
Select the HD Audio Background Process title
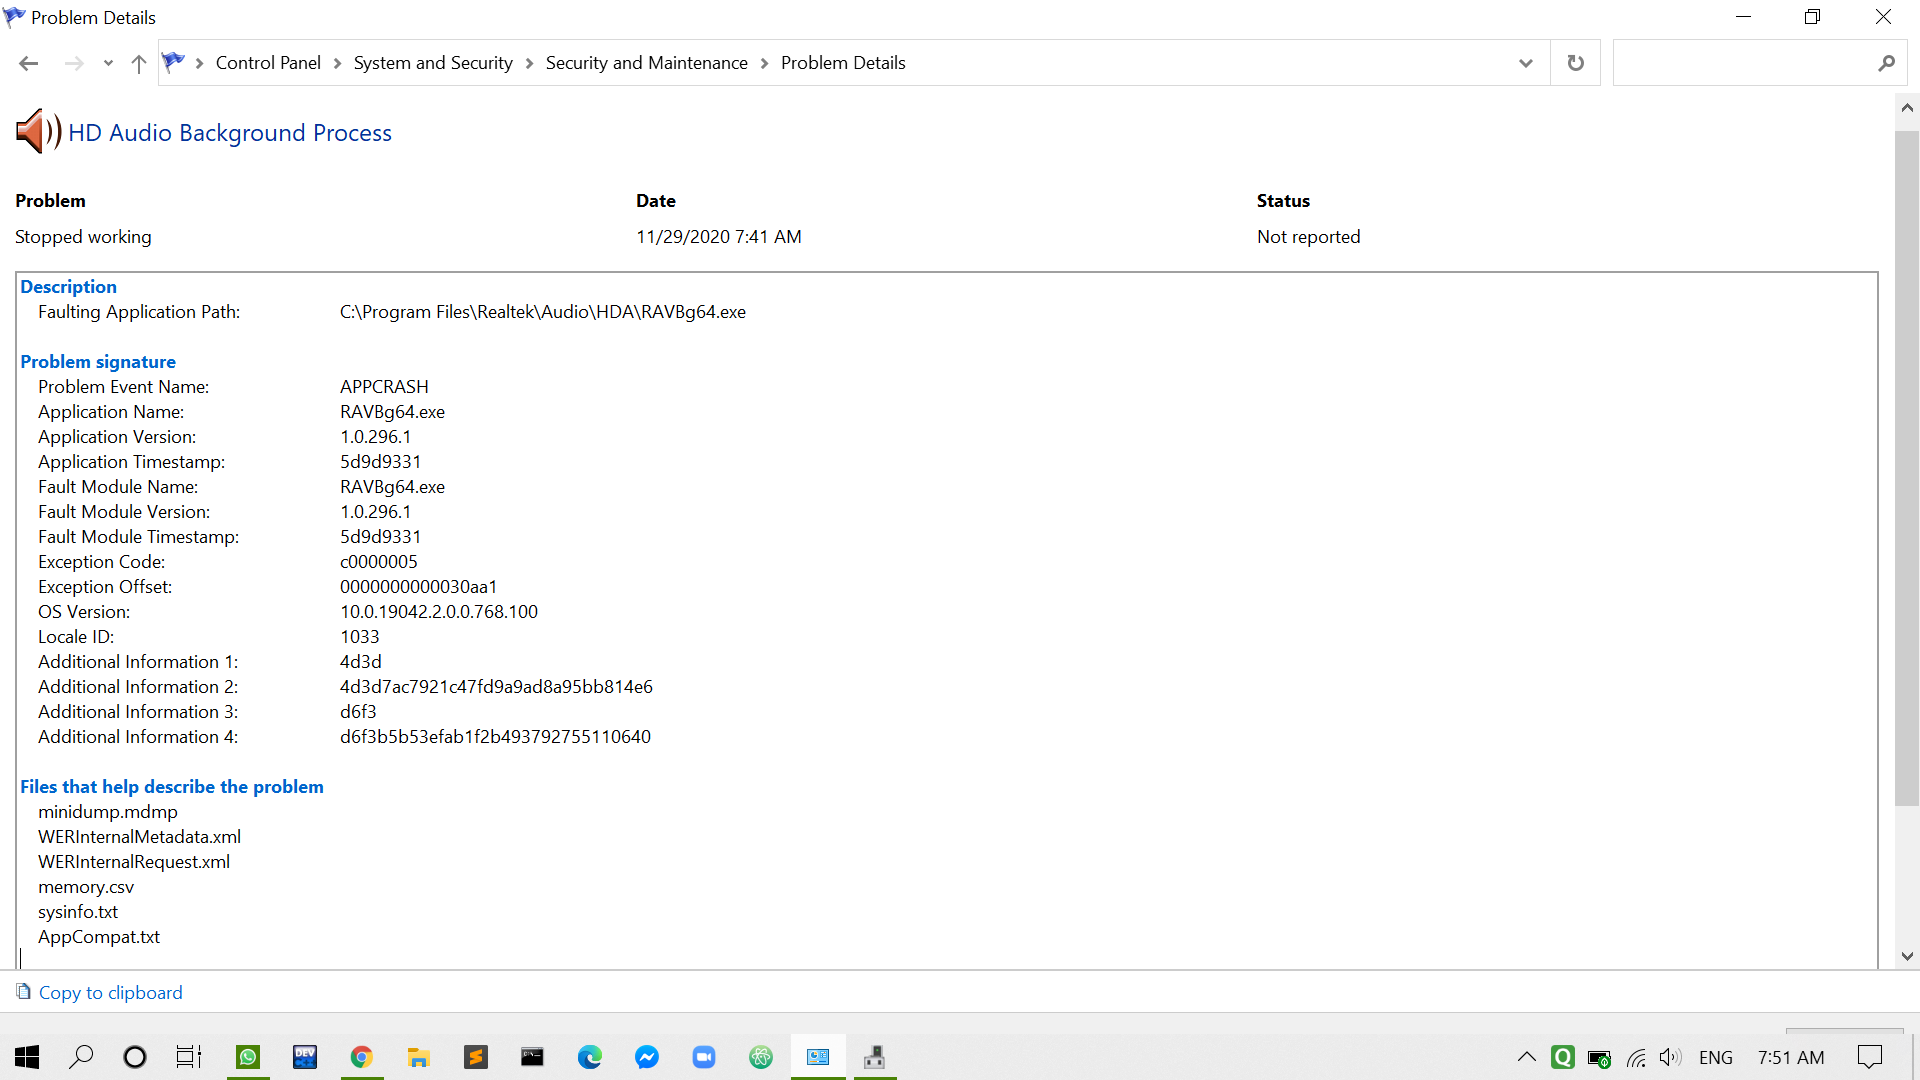[230, 133]
